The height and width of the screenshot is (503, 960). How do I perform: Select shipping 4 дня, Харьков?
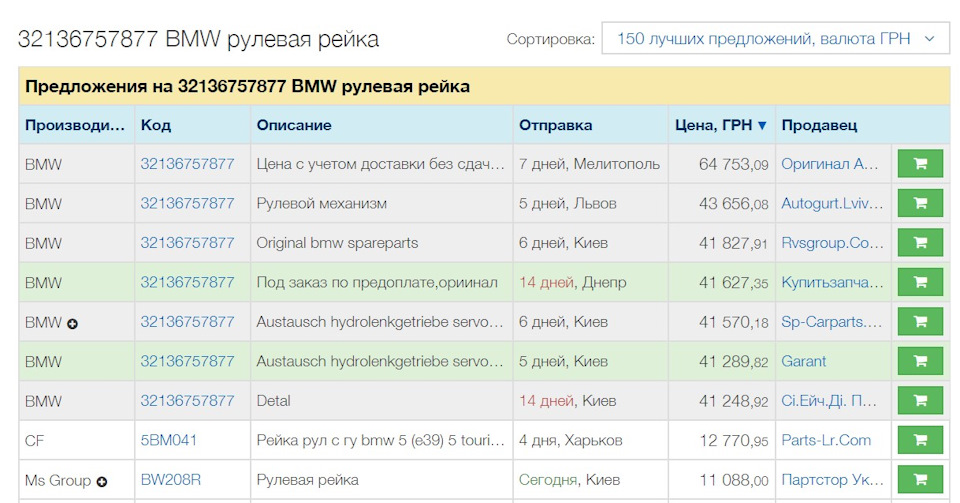pyautogui.click(x=571, y=440)
